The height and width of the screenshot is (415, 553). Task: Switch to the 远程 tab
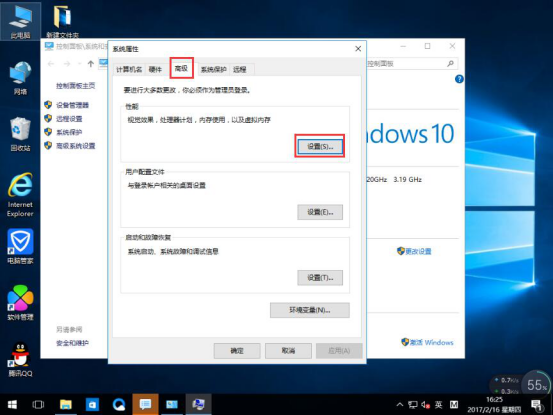(240, 69)
